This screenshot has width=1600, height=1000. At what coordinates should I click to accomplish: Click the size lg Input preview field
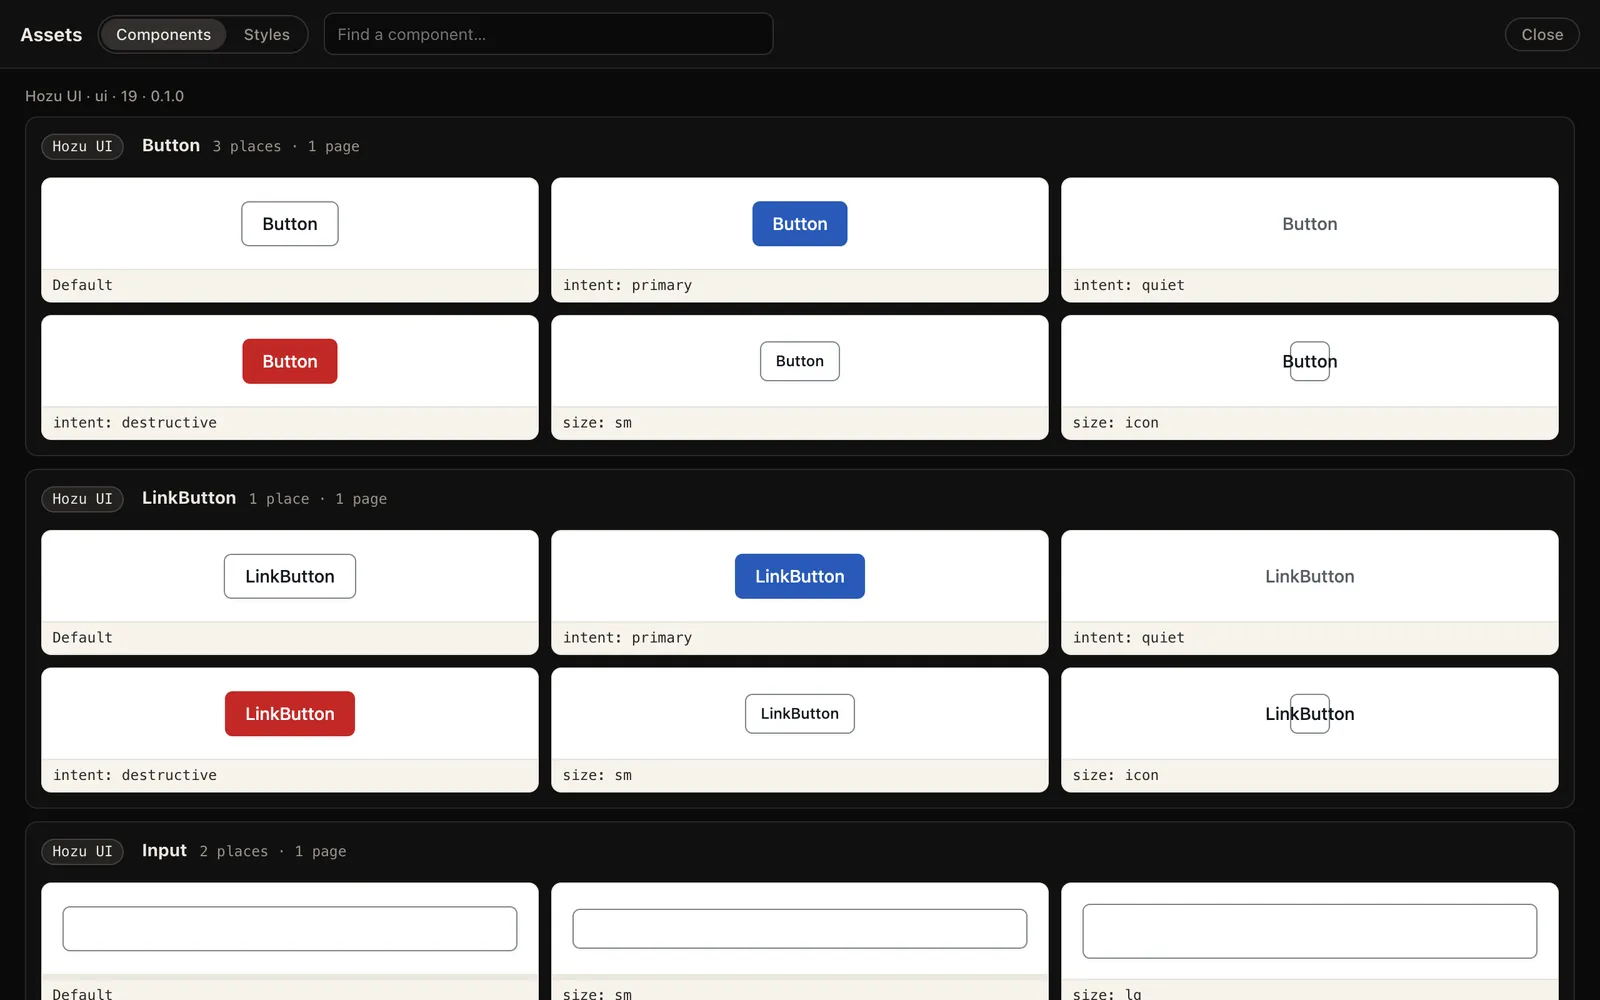point(1310,931)
